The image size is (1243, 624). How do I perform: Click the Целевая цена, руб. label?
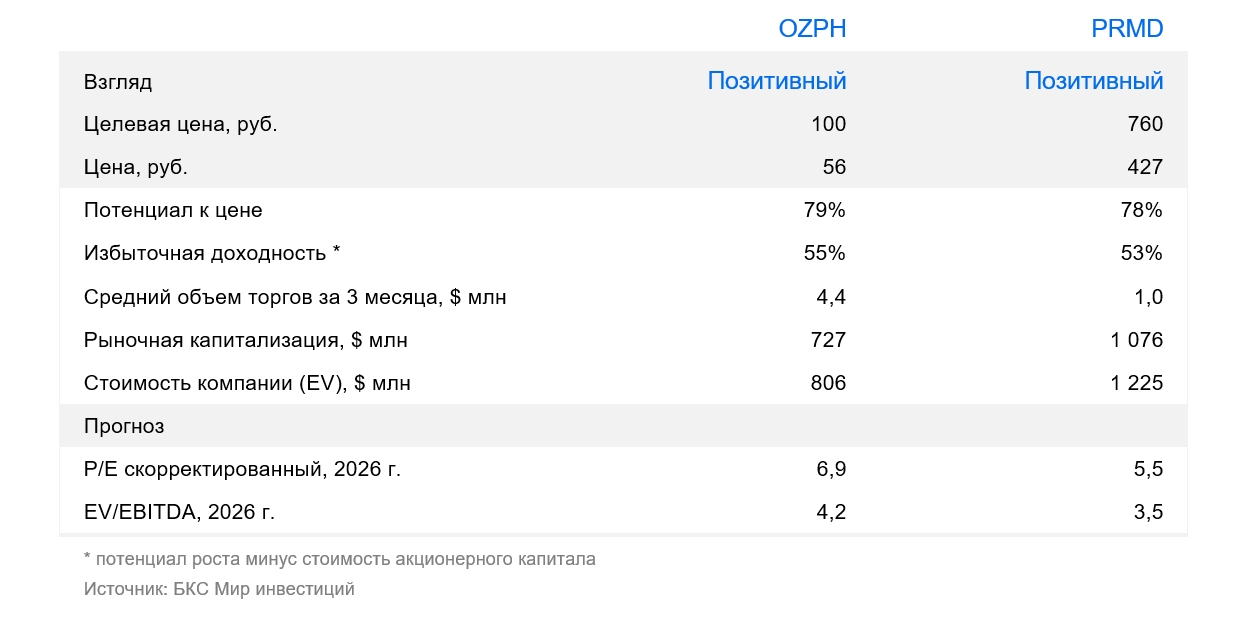(181, 124)
